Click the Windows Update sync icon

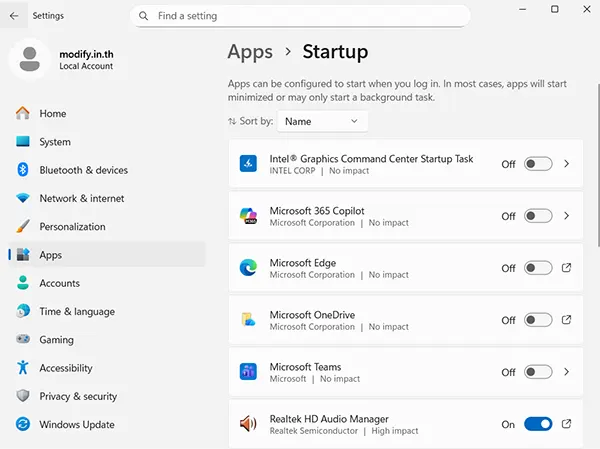click(x=23, y=424)
